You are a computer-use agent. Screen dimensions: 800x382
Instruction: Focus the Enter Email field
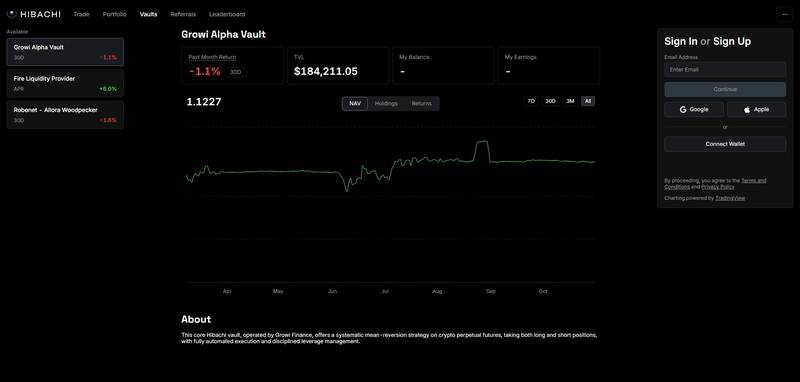(x=725, y=69)
